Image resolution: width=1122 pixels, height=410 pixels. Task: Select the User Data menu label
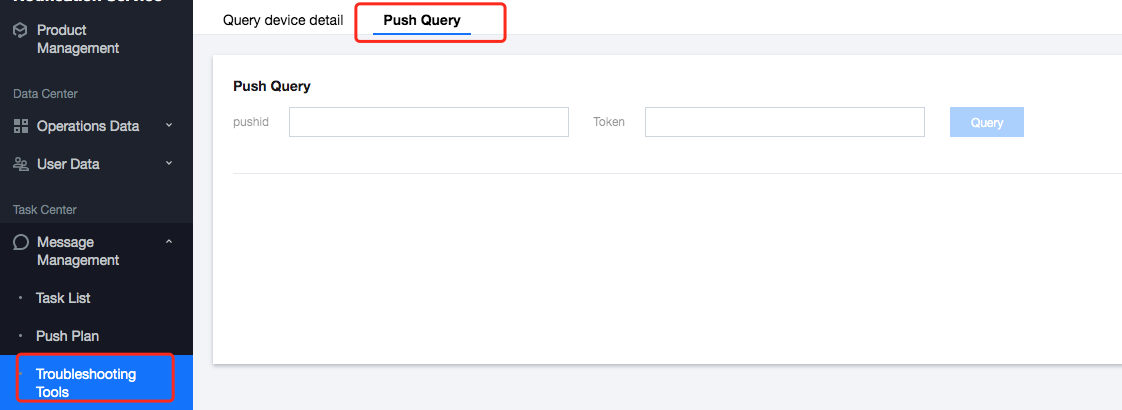coord(68,164)
